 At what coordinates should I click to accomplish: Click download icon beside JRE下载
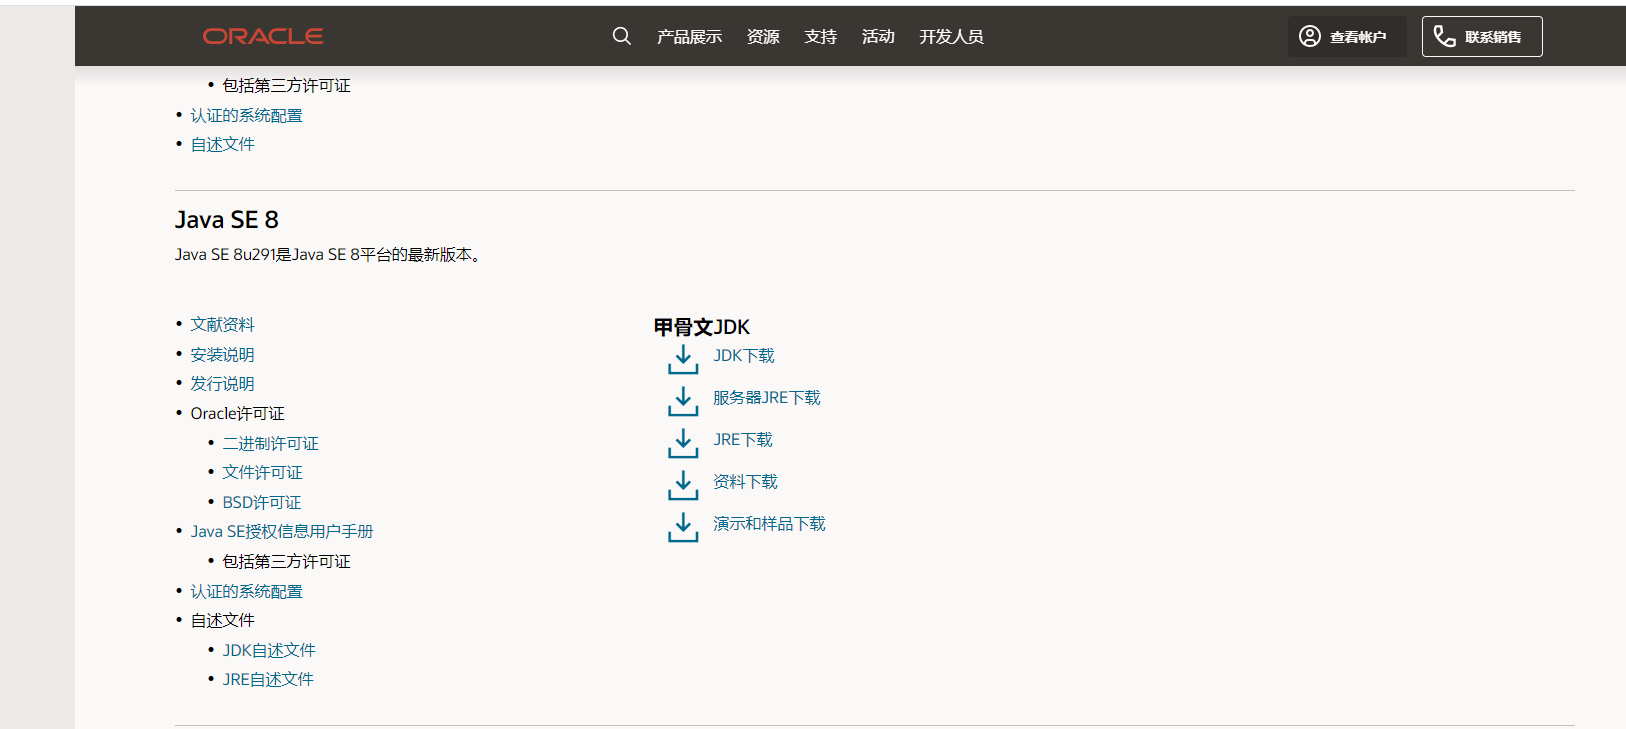(x=683, y=443)
